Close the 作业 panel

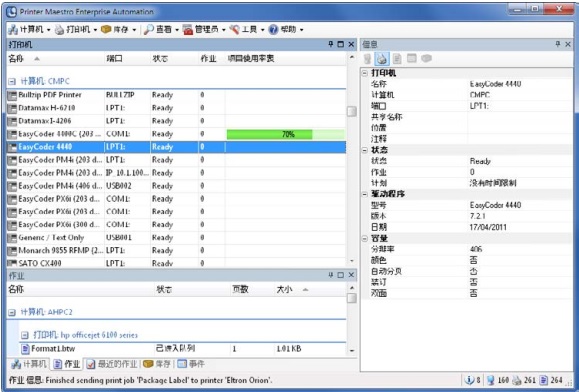[351, 275]
